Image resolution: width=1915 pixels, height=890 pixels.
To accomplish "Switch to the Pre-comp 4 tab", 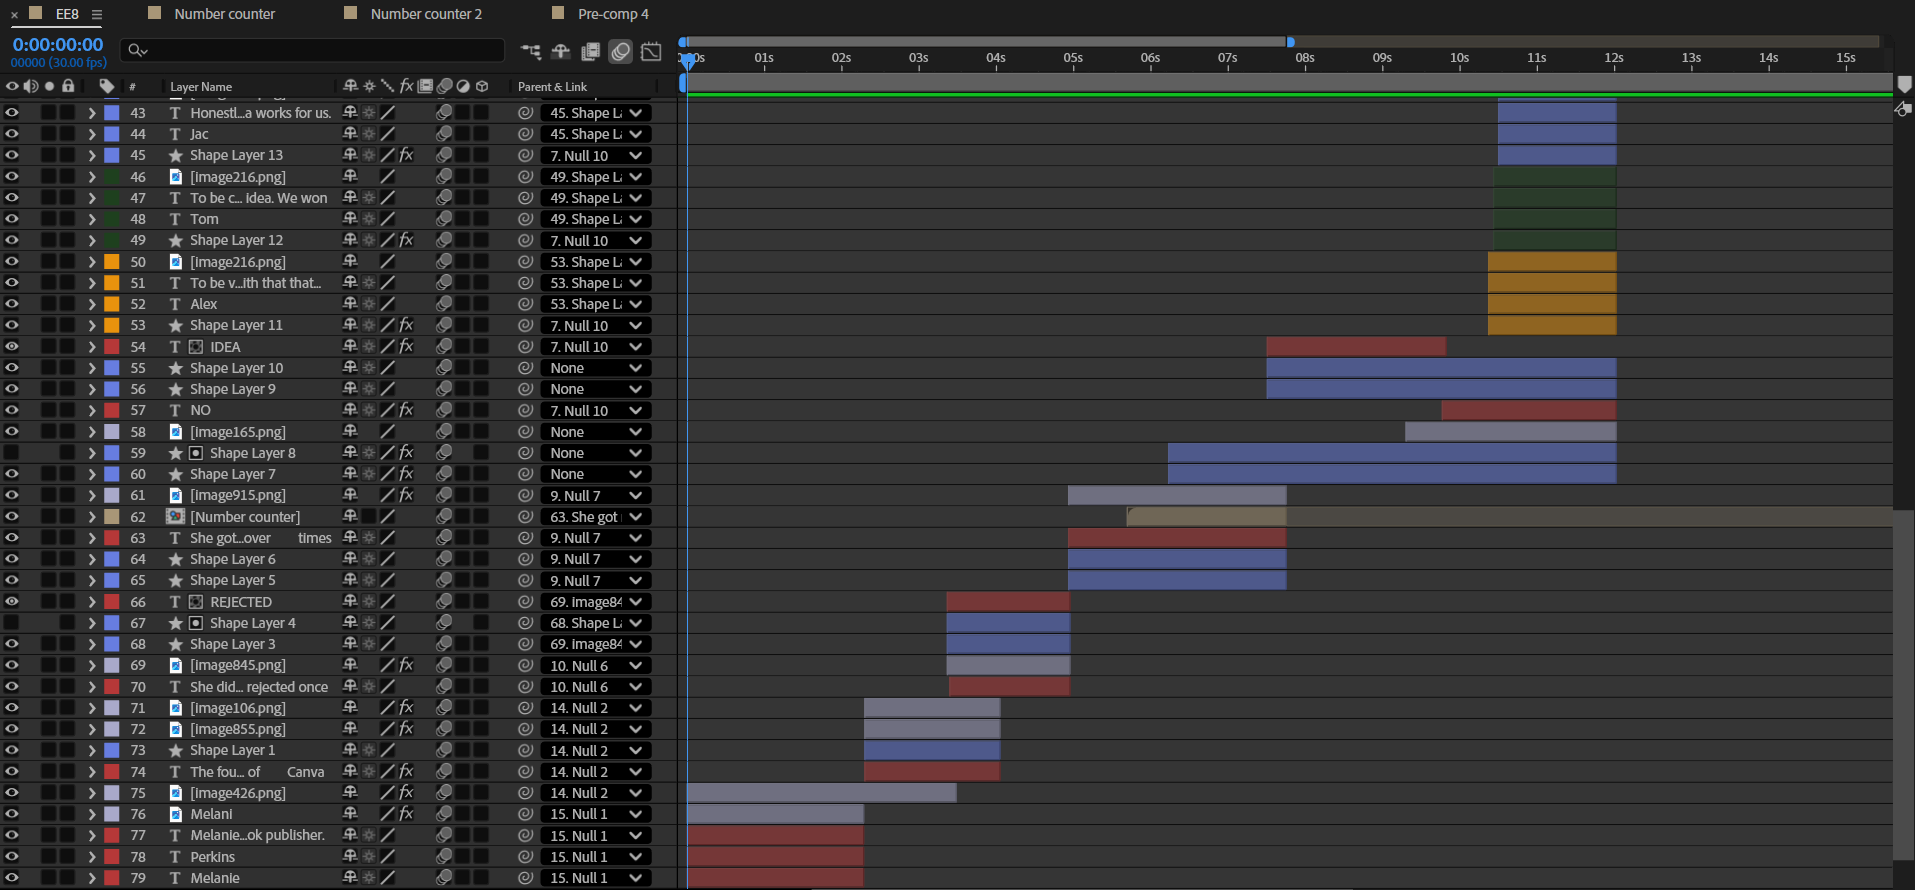I will point(613,14).
